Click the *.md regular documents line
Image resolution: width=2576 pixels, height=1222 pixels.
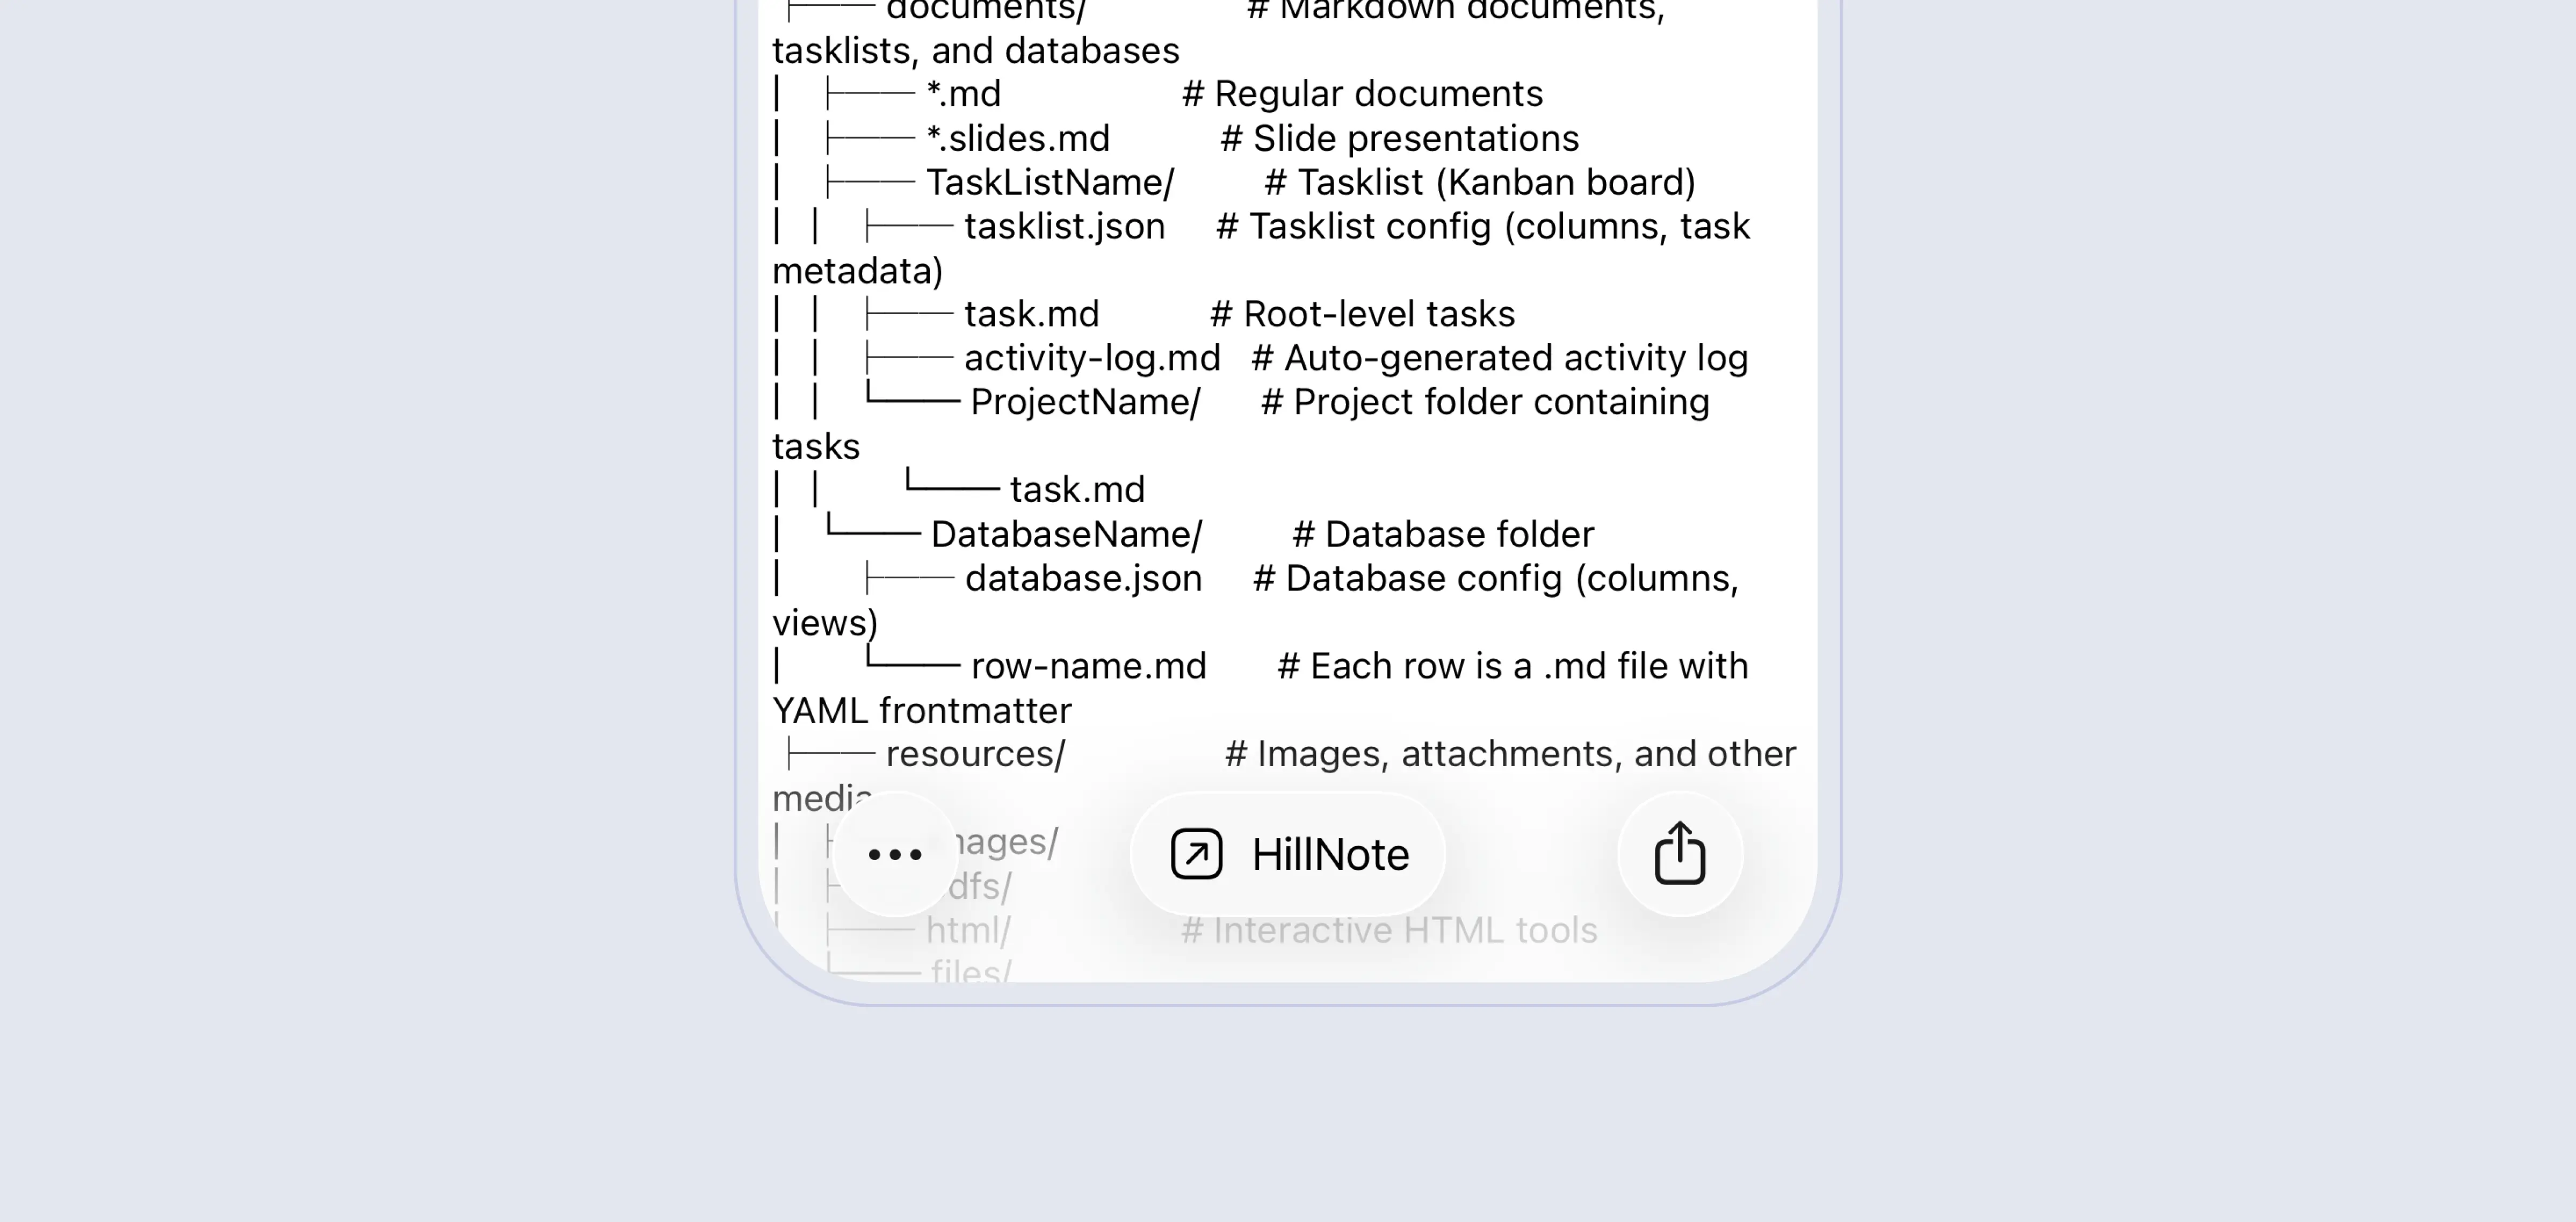[963, 94]
